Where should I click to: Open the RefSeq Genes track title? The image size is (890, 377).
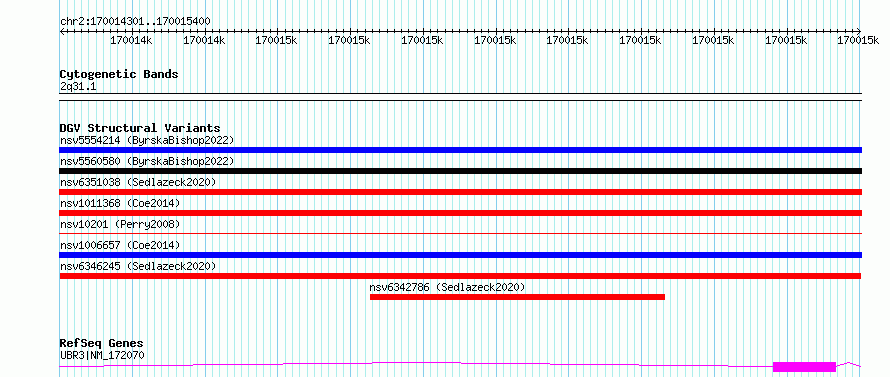click(x=102, y=344)
